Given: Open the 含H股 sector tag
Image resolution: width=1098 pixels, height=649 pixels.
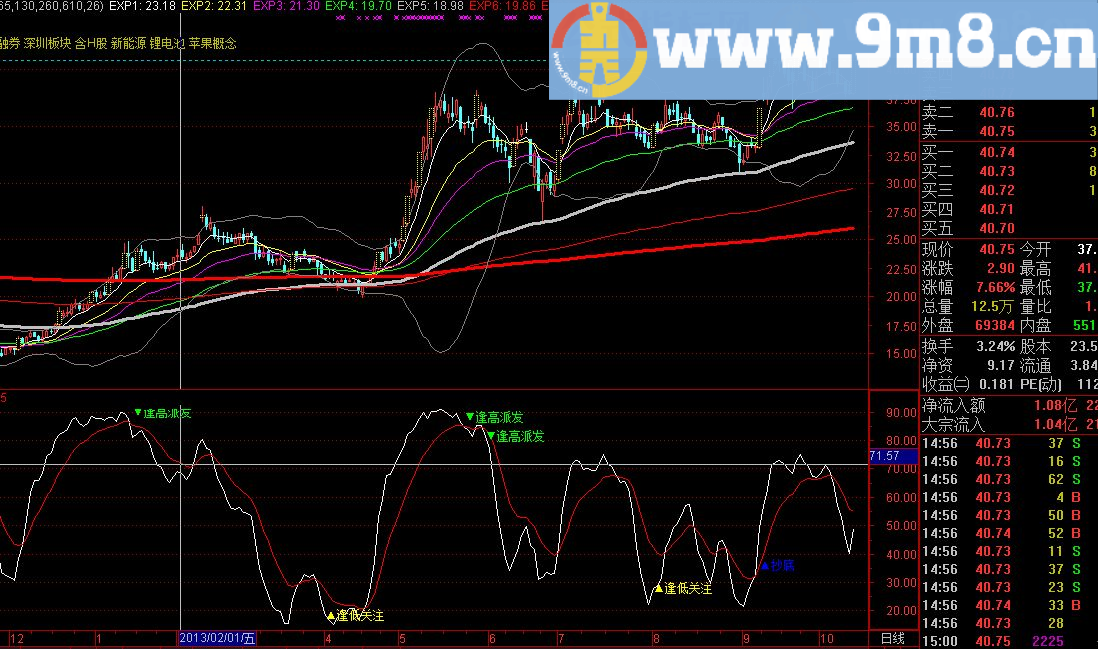Looking at the screenshot, I should click(x=91, y=43).
